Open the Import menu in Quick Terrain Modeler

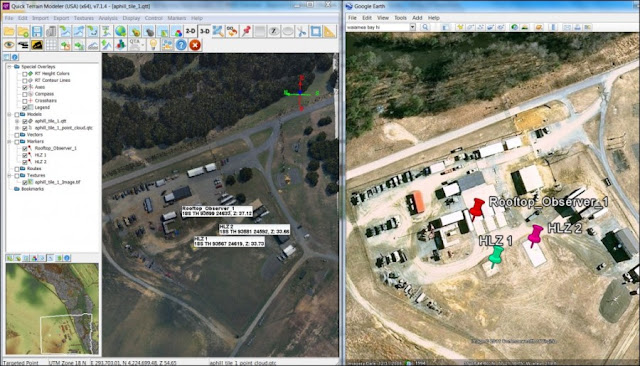point(40,18)
